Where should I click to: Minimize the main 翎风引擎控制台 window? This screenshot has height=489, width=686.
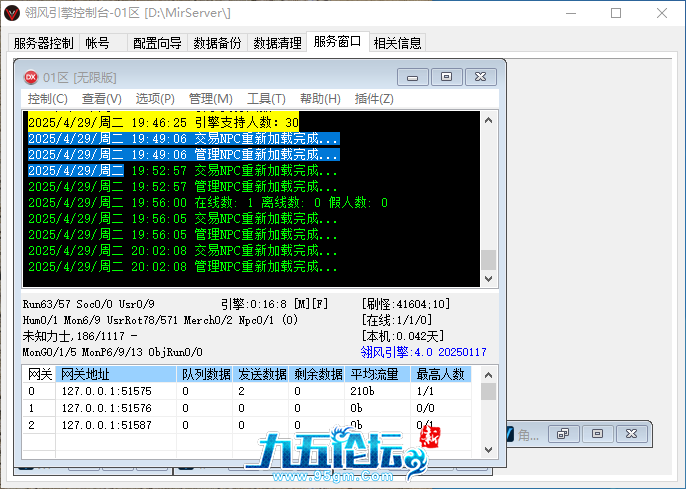(570, 13)
